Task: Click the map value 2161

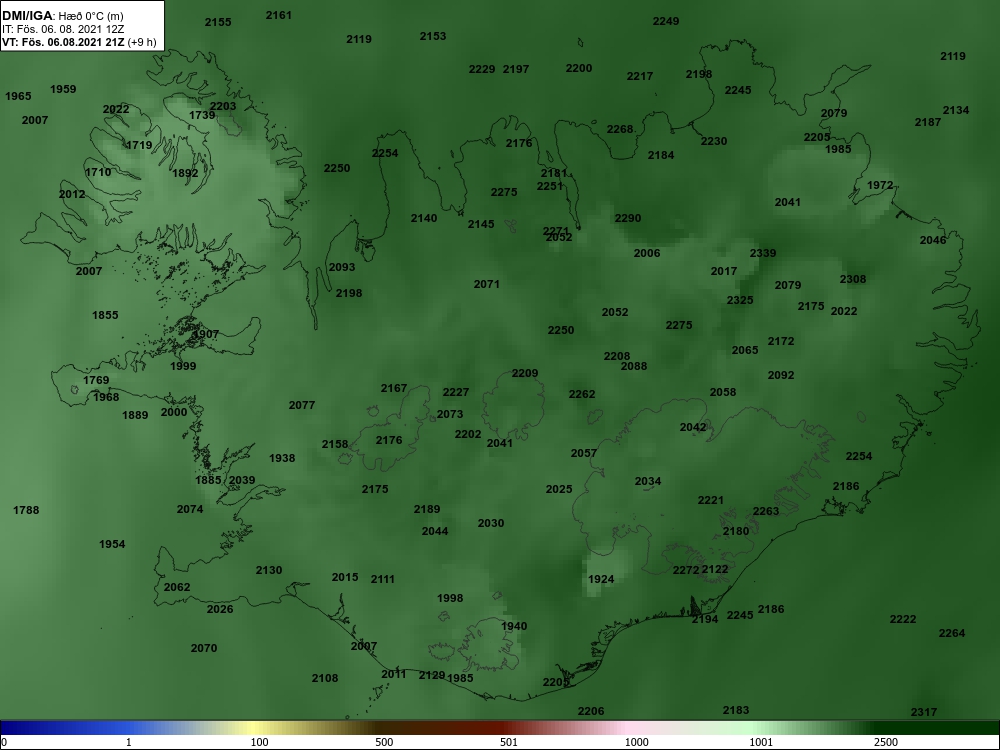Action: [279, 15]
